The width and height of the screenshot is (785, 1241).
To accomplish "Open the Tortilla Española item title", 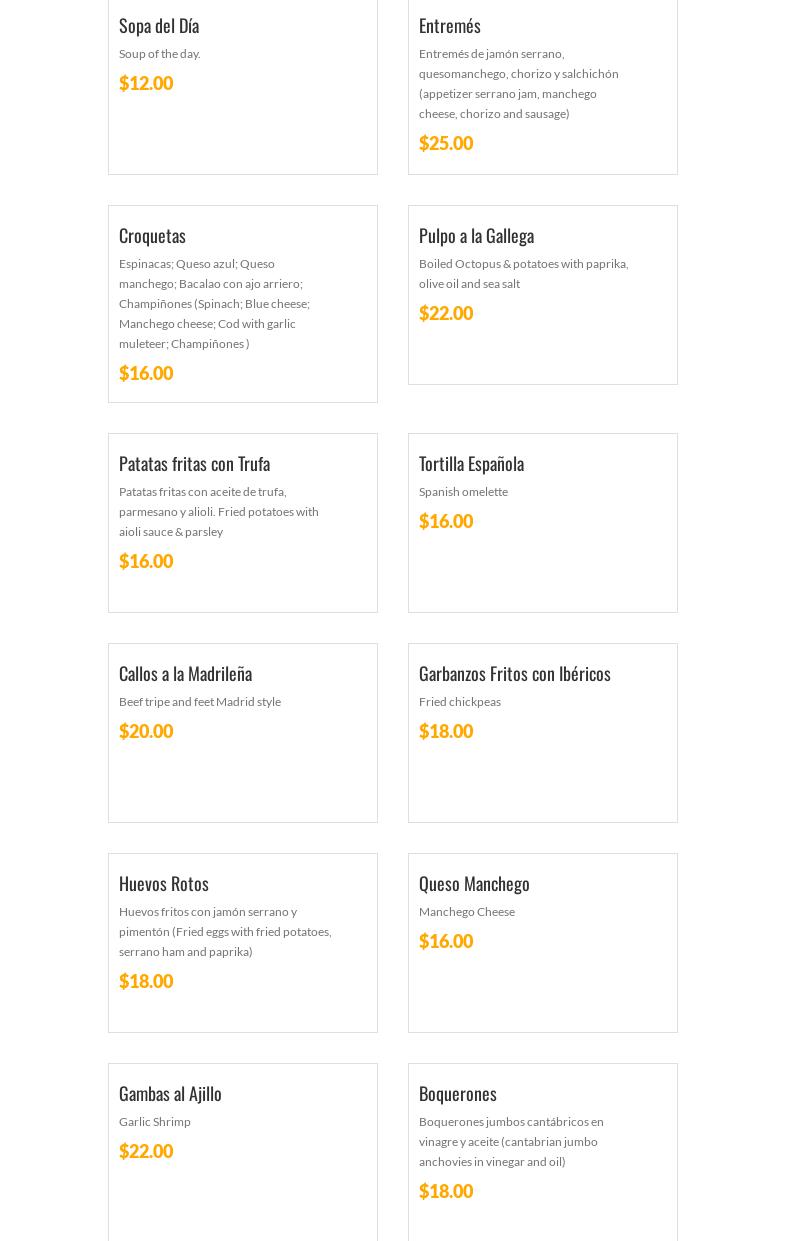I will pos(471,464).
